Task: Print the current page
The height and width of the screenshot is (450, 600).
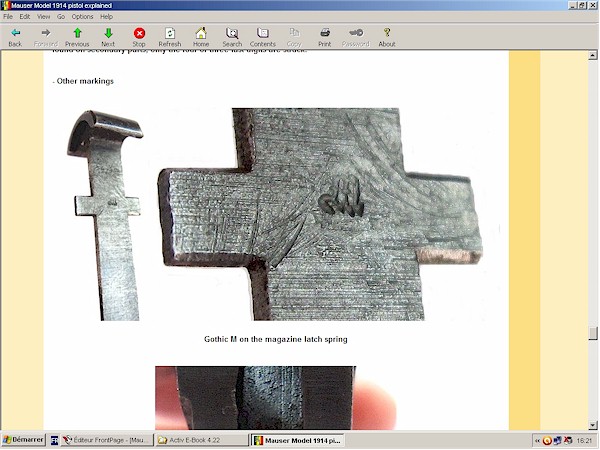Action: [324, 37]
